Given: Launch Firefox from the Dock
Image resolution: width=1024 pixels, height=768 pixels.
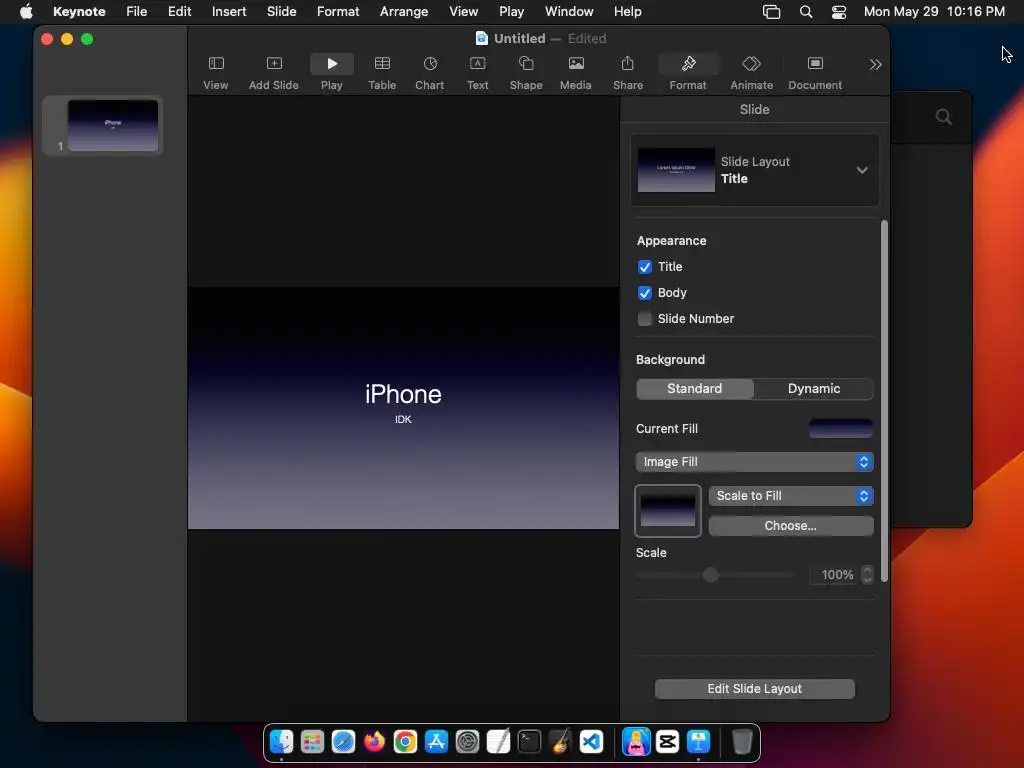Looking at the screenshot, I should pyautogui.click(x=374, y=742).
